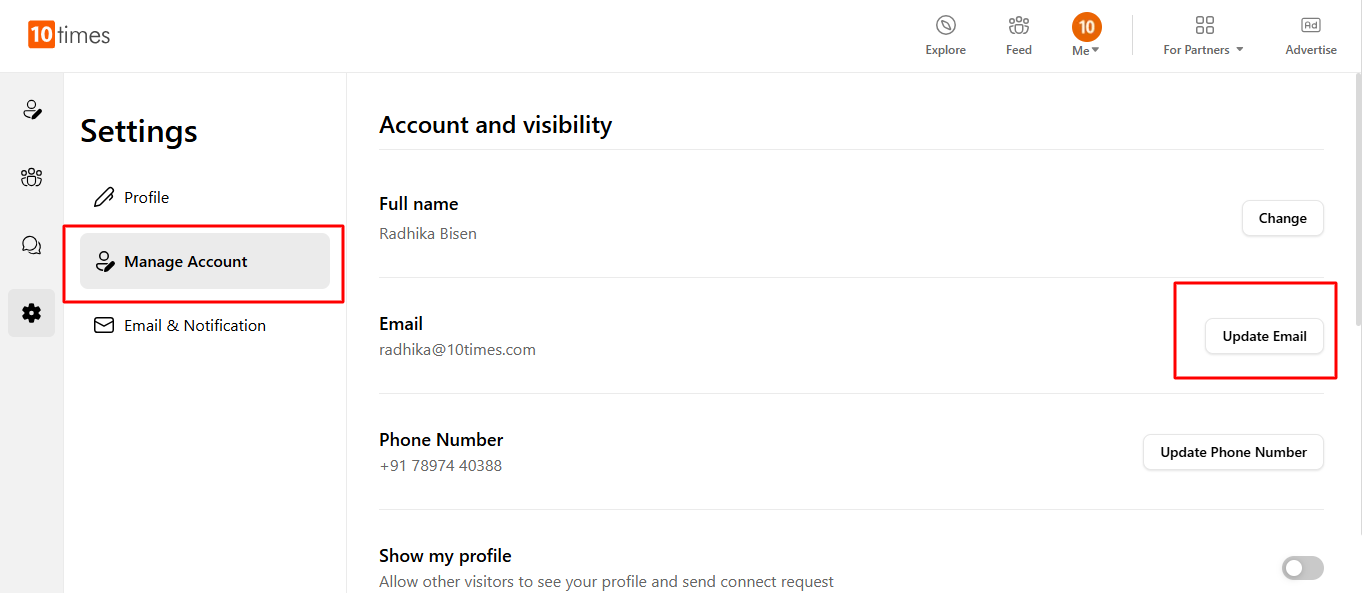
Task: Click the Update Phone Number button
Action: (1232, 452)
